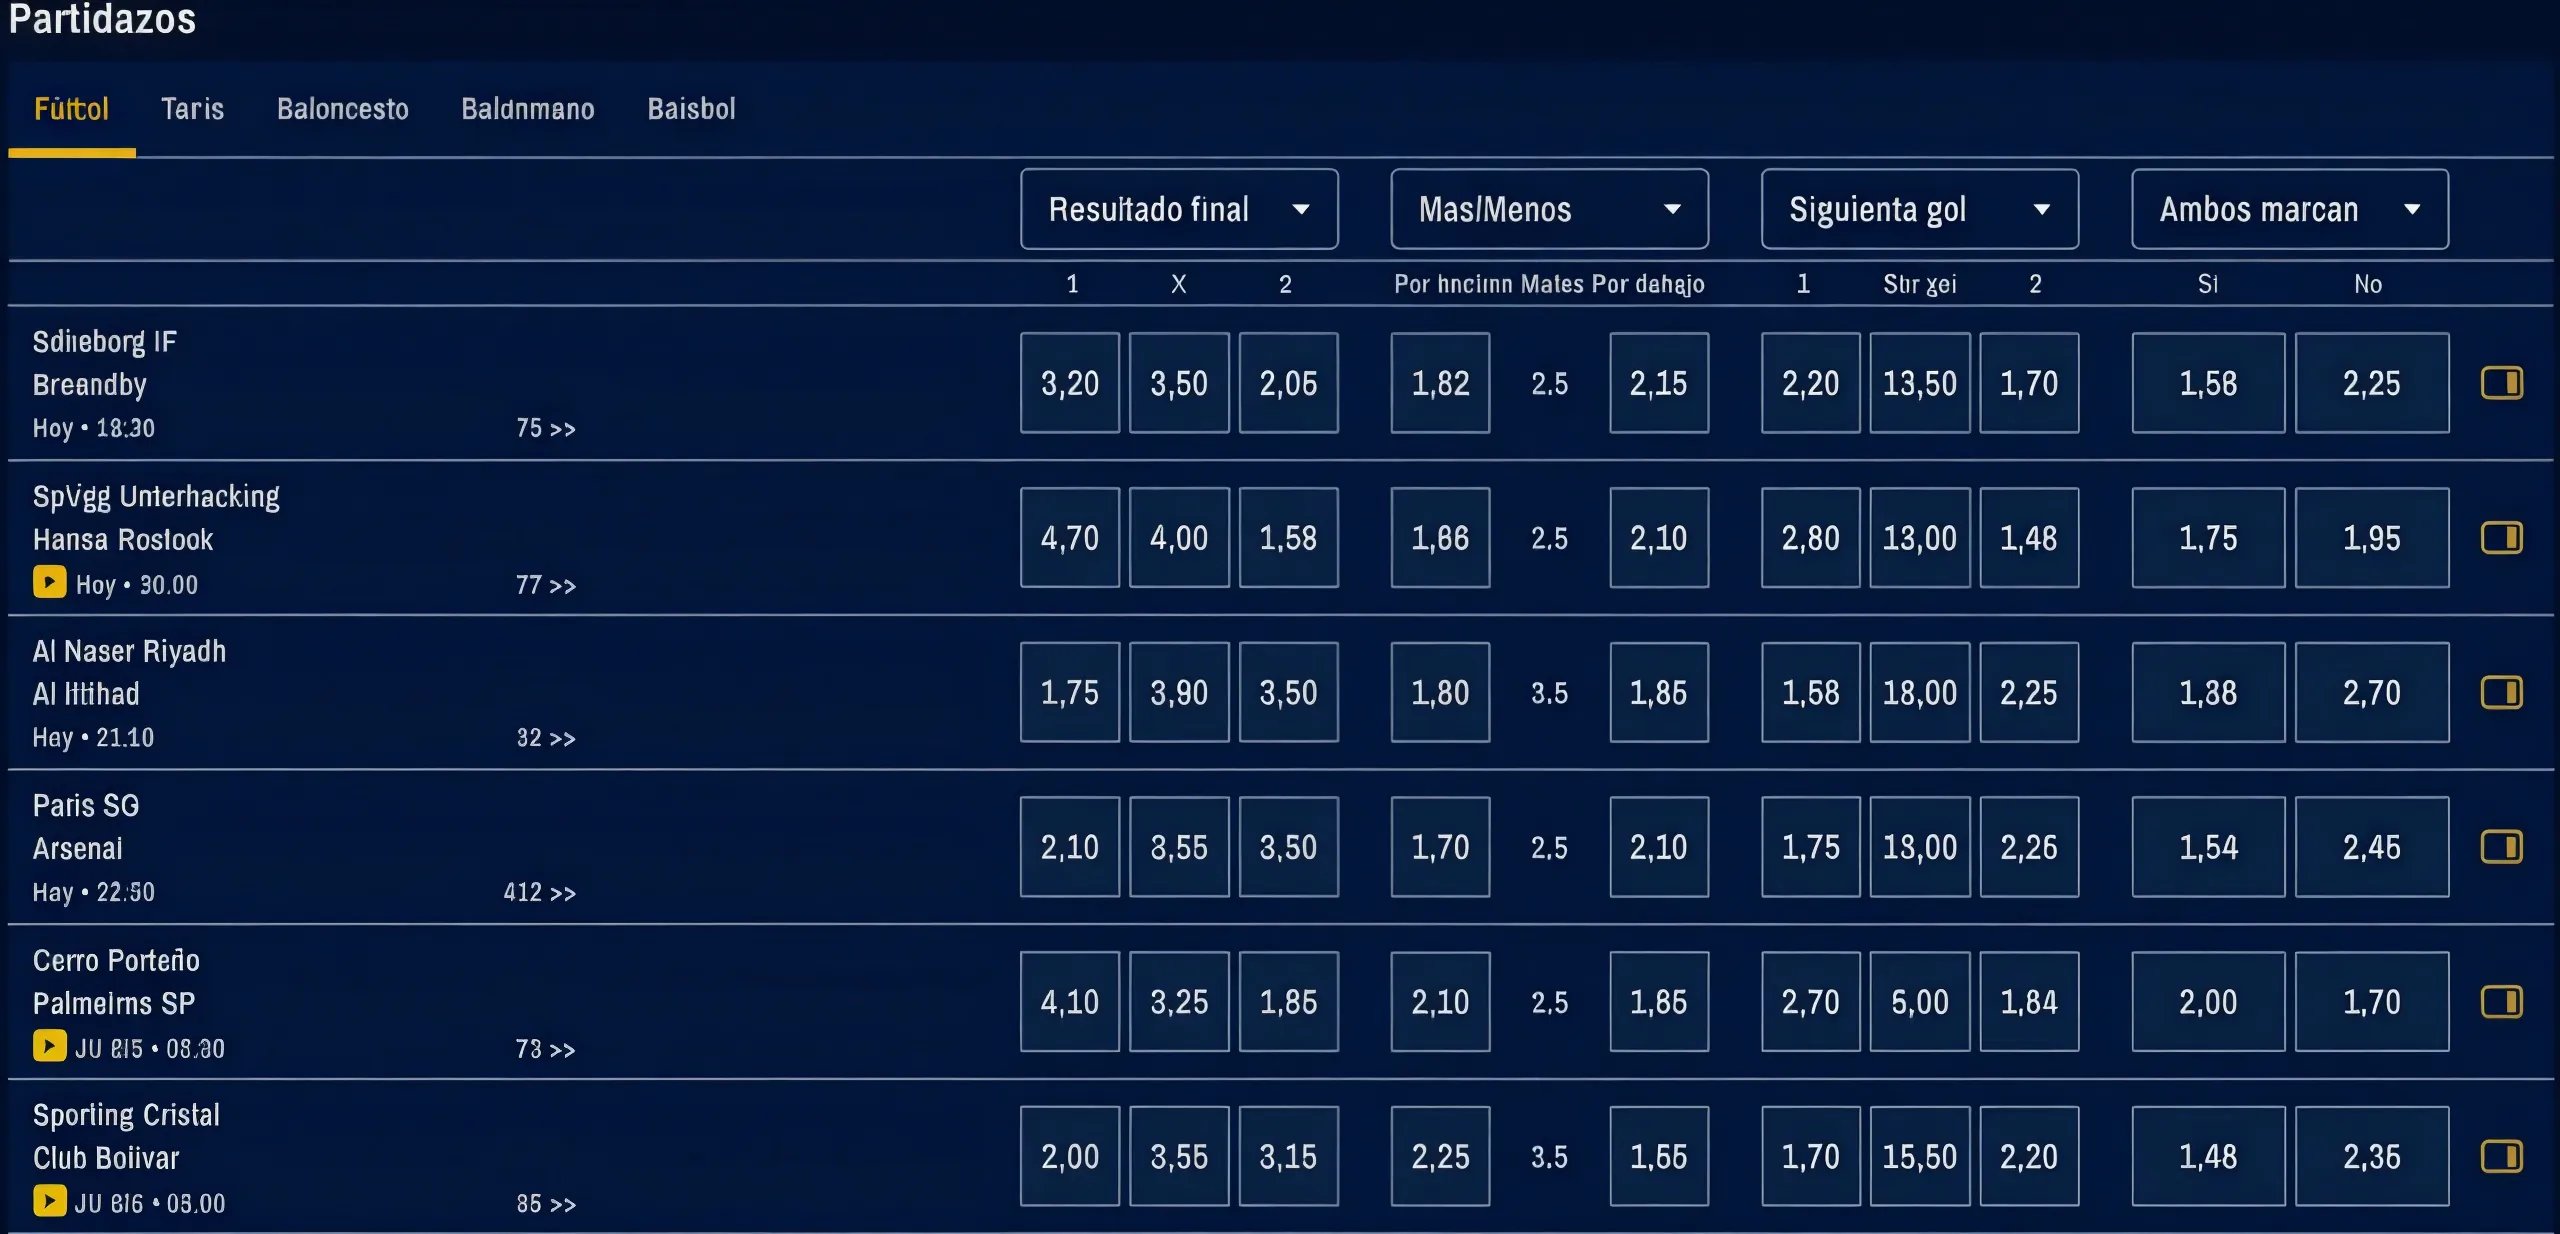The width and height of the screenshot is (2560, 1234).
Task: Select the 2.70 'No' odd for Al Naser Riyadh
Action: click(2374, 692)
